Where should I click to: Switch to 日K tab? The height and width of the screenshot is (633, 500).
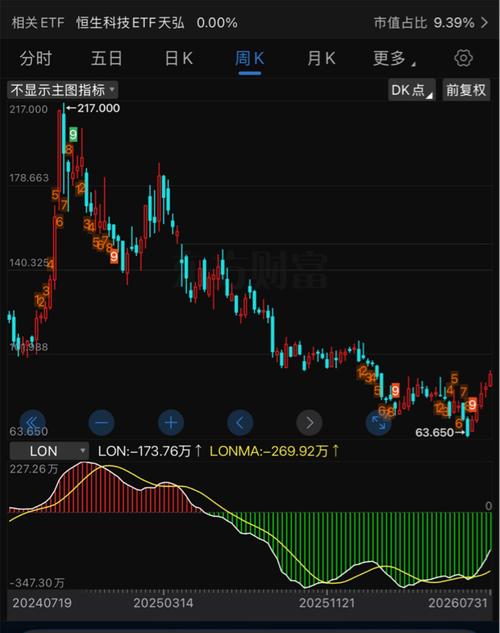(179, 59)
